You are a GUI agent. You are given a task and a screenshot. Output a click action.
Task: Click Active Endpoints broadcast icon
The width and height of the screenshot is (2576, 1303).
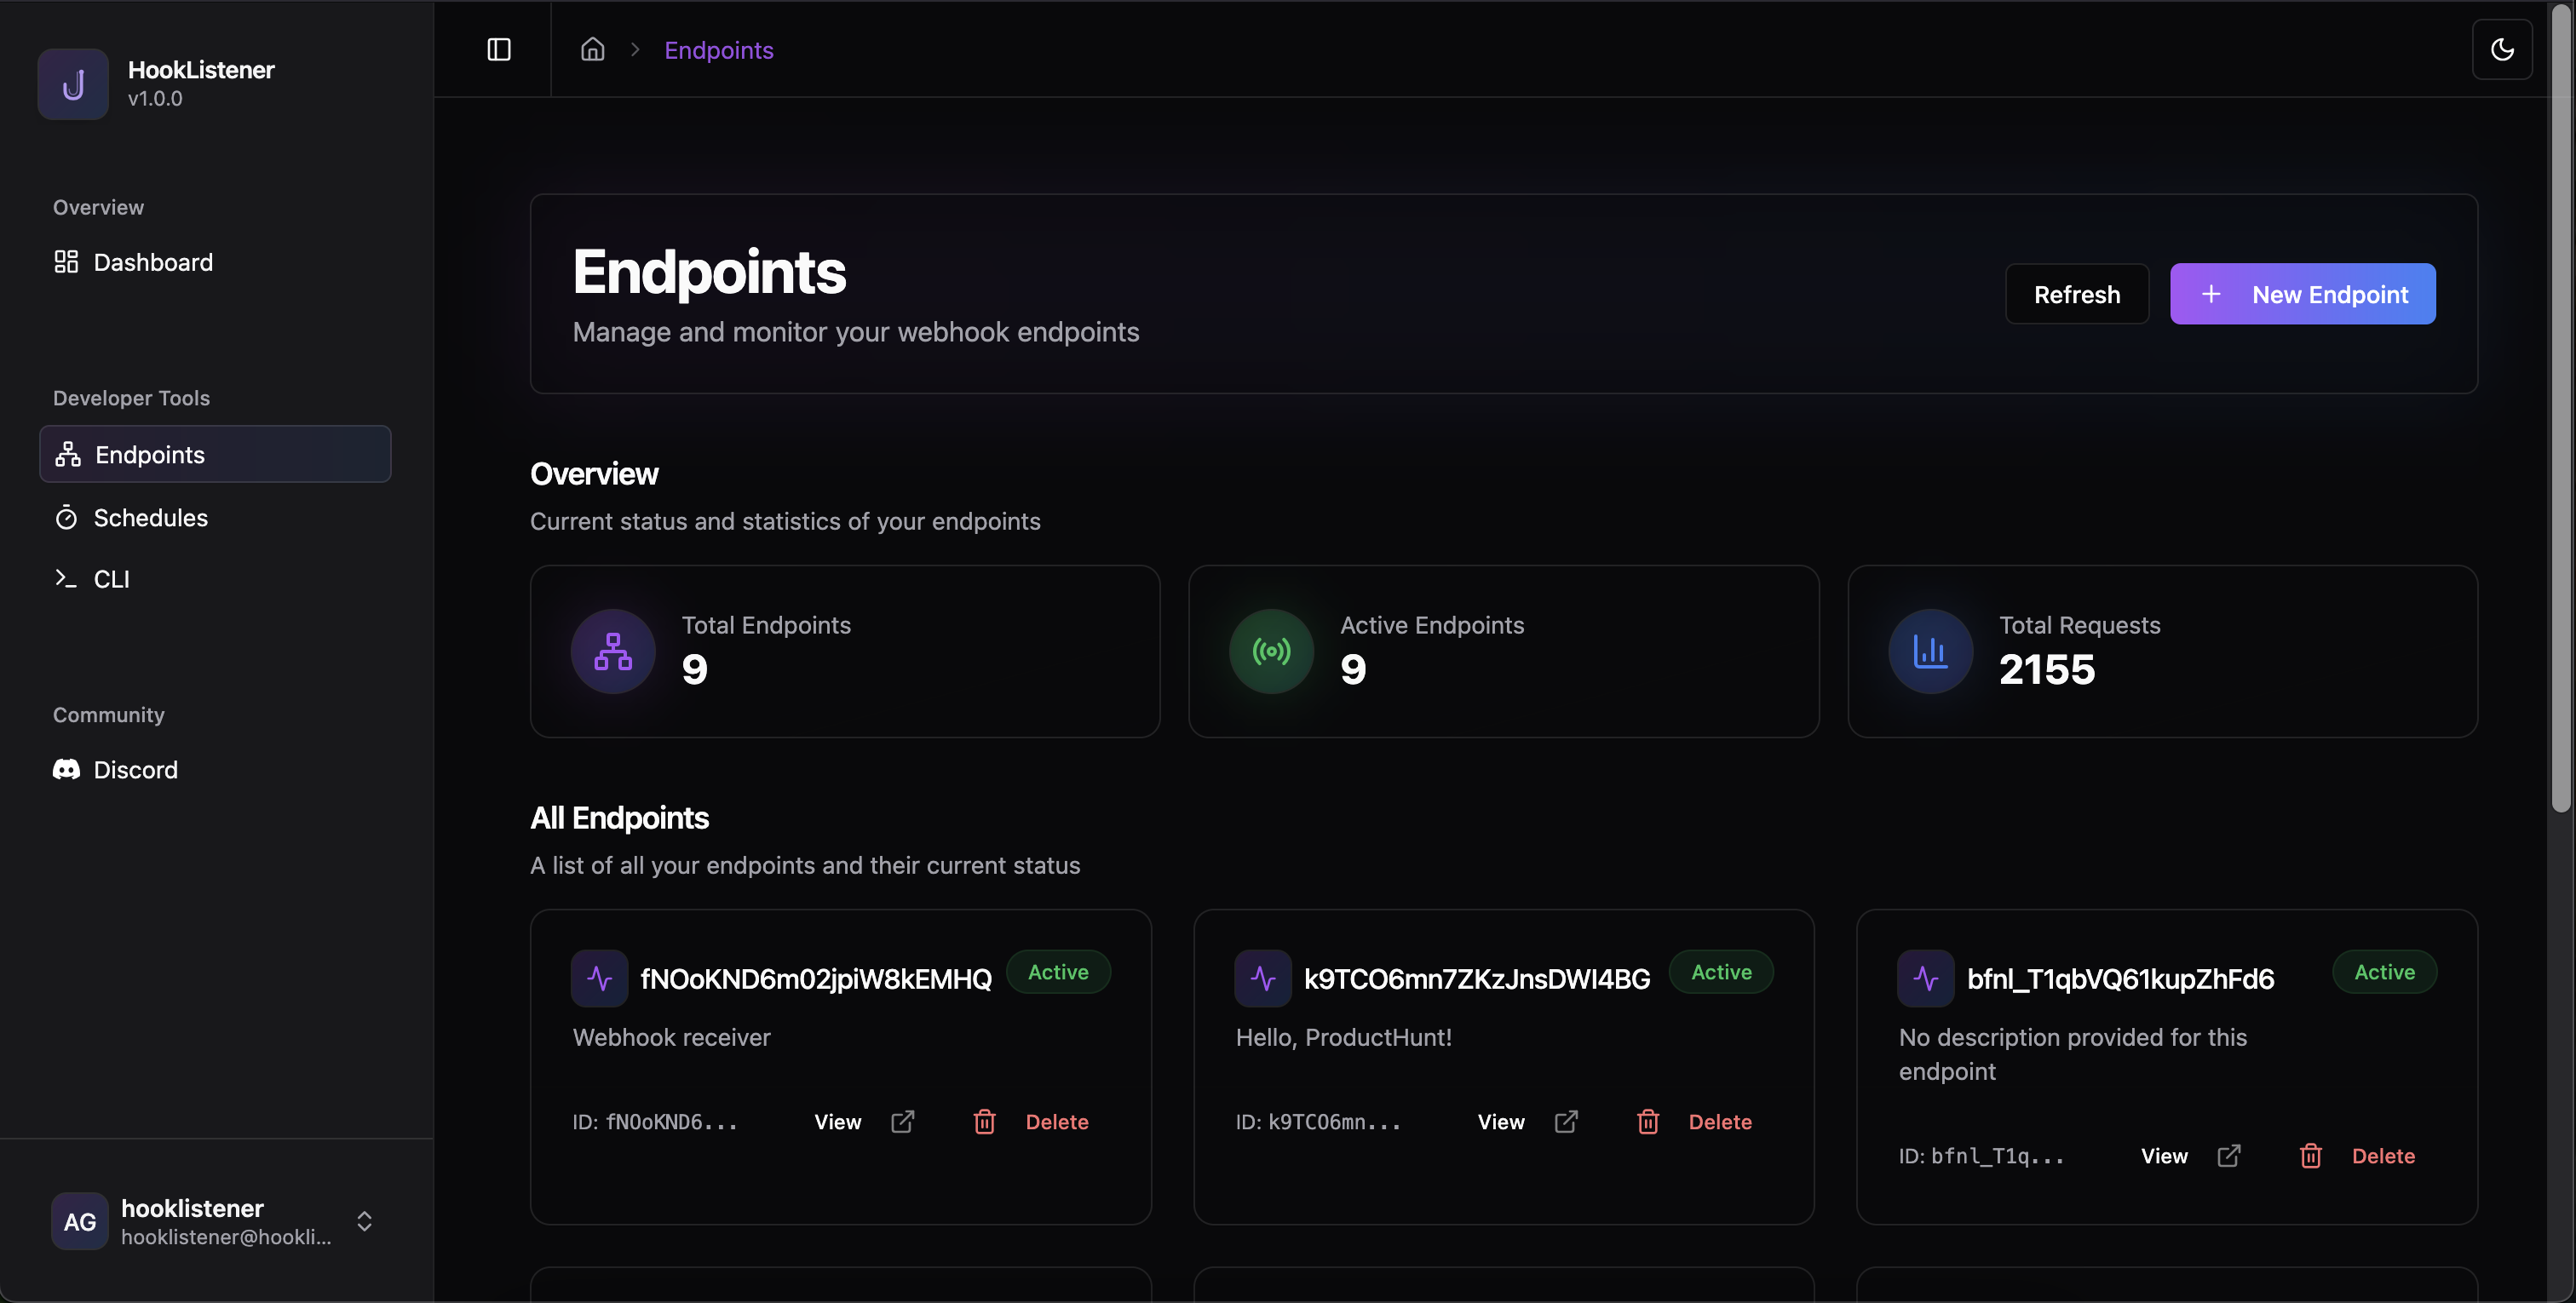tap(1271, 652)
